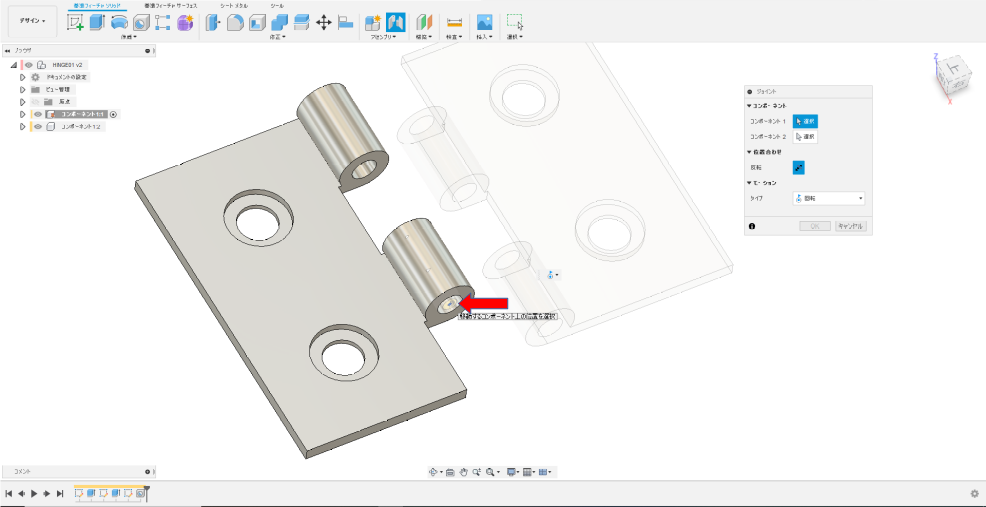Viewport: 986px width, 507px height.
Task: Select the Create Form tool
Action: (185, 23)
